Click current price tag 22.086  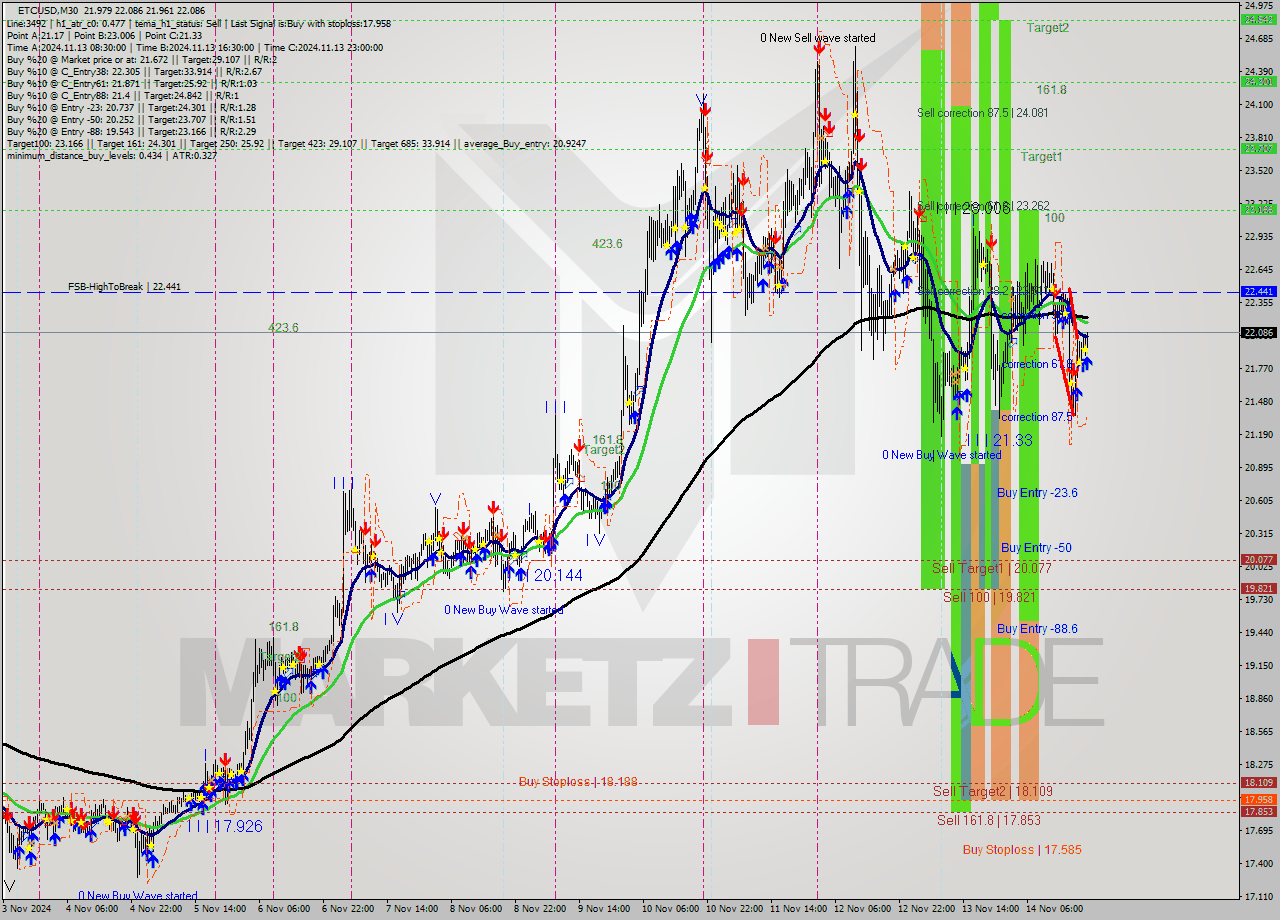point(1258,332)
